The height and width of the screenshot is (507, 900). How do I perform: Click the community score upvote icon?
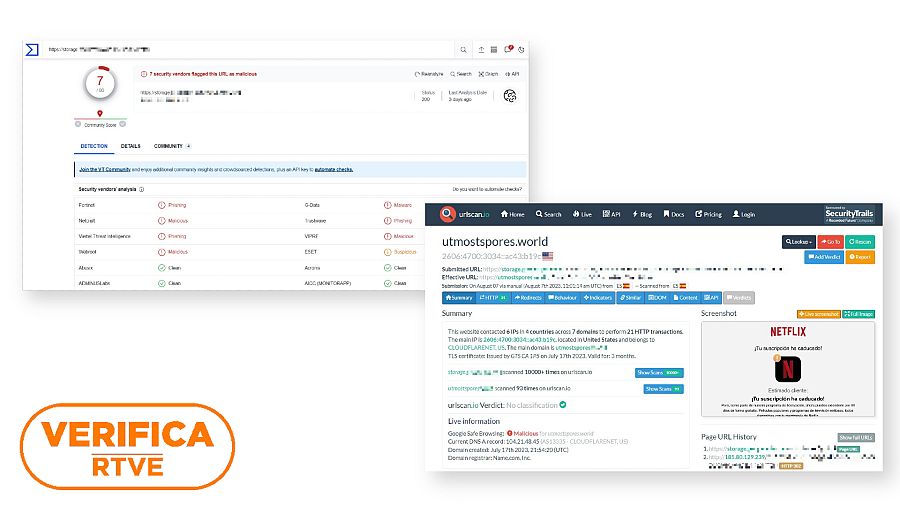point(122,124)
